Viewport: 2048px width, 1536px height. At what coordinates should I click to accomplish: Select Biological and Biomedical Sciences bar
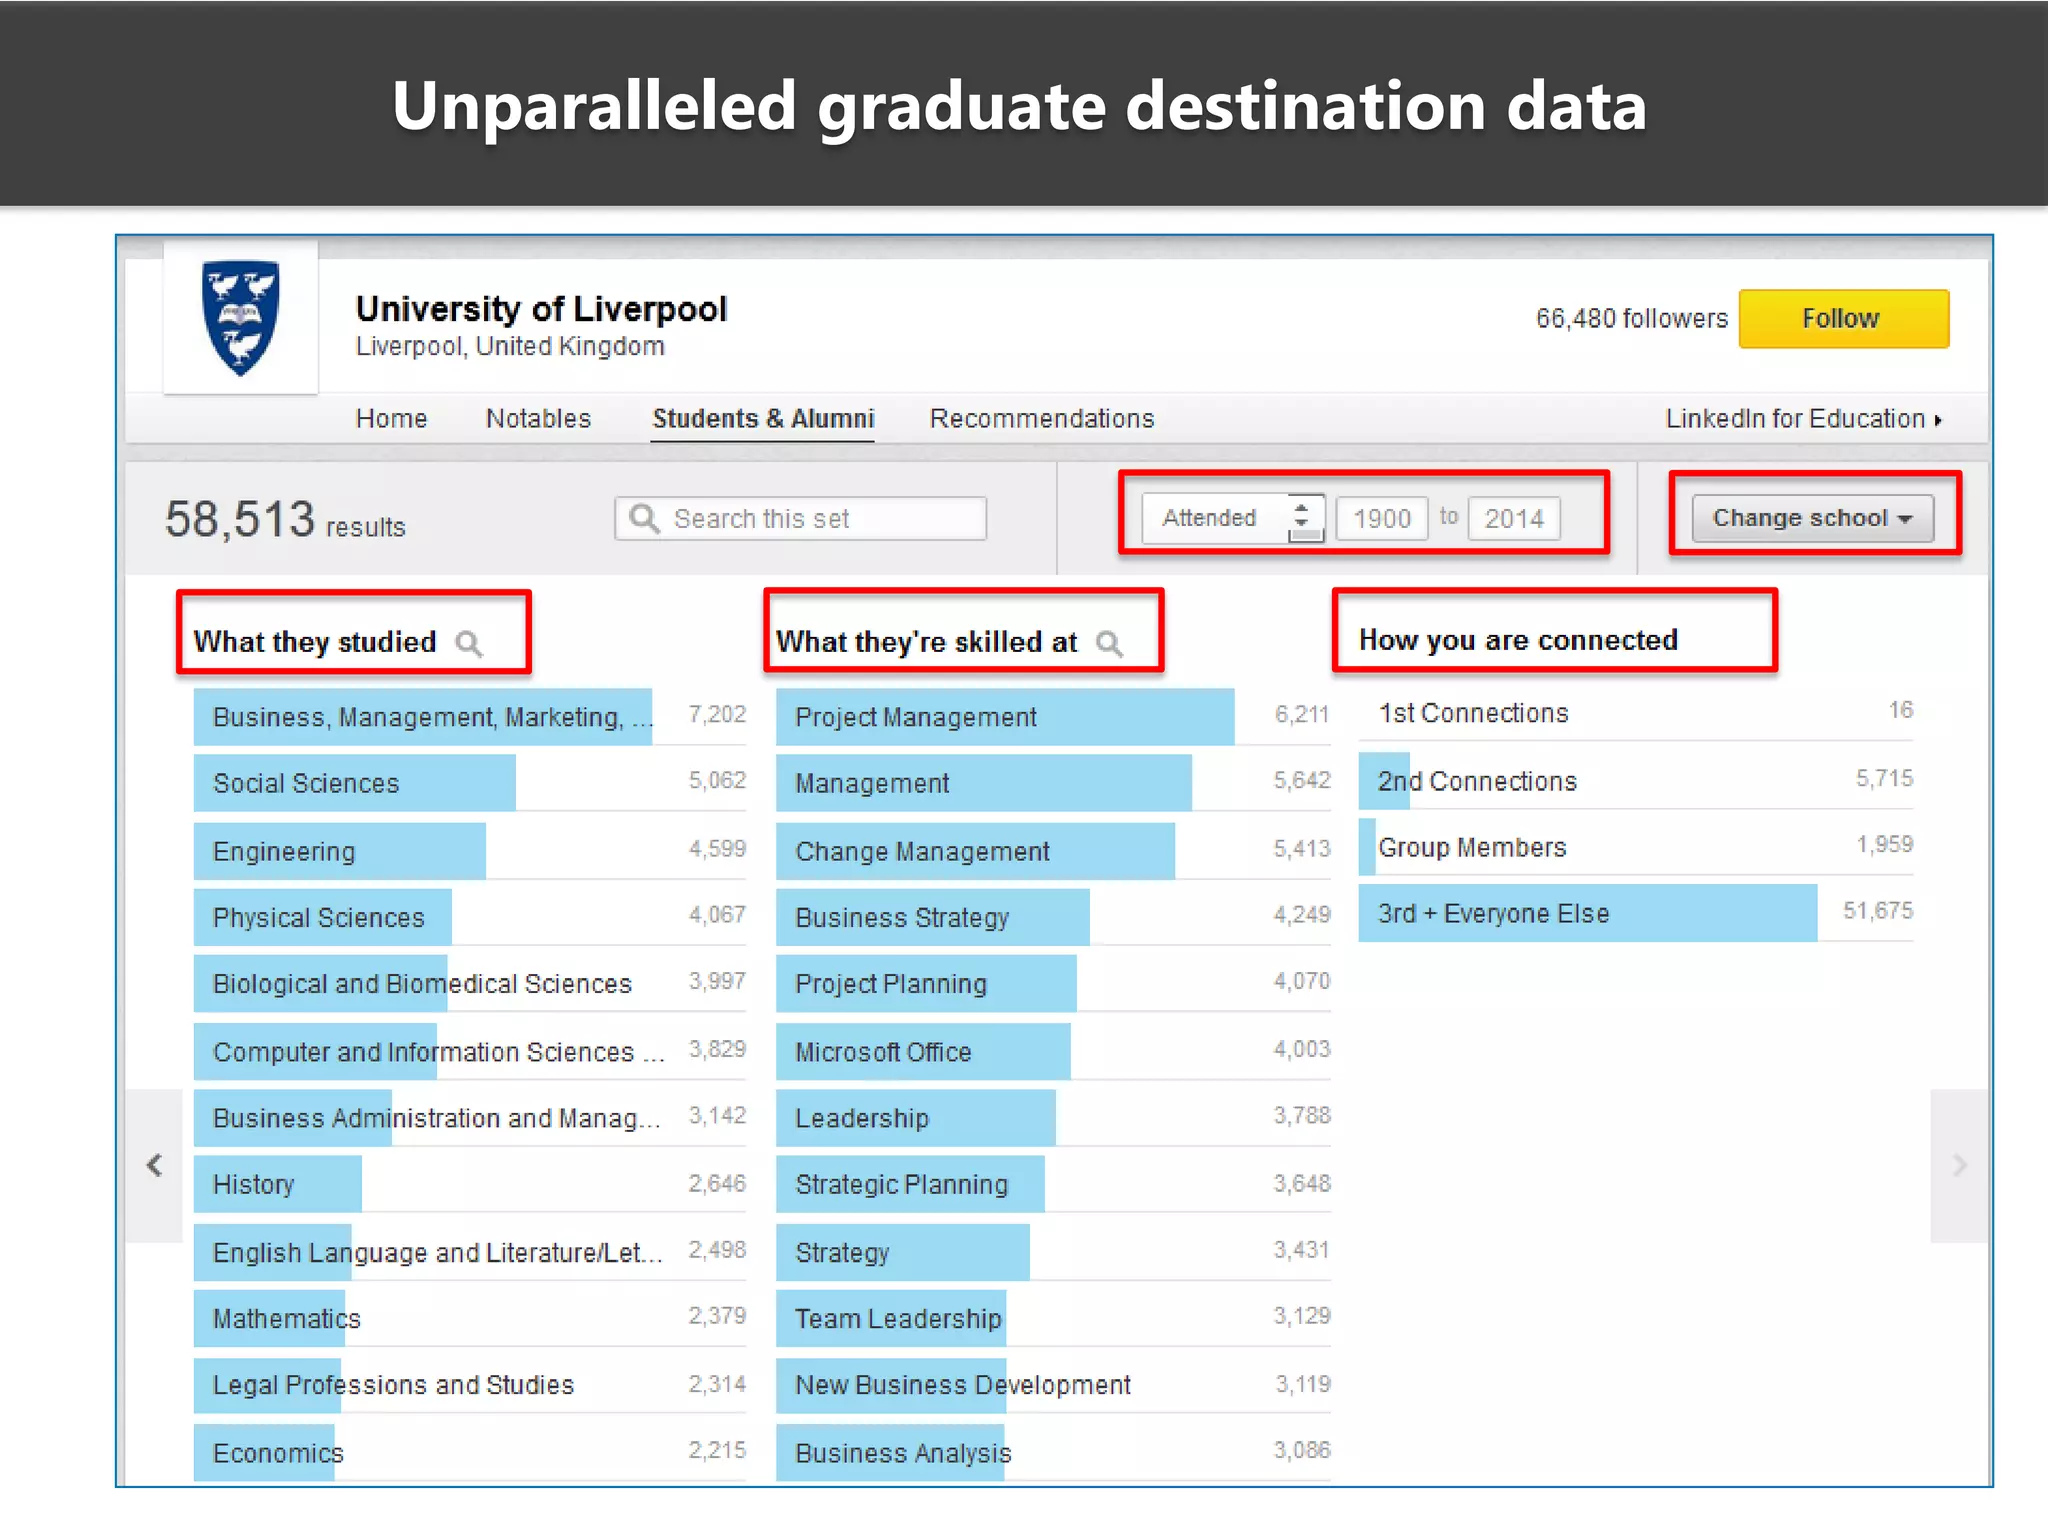point(470,984)
